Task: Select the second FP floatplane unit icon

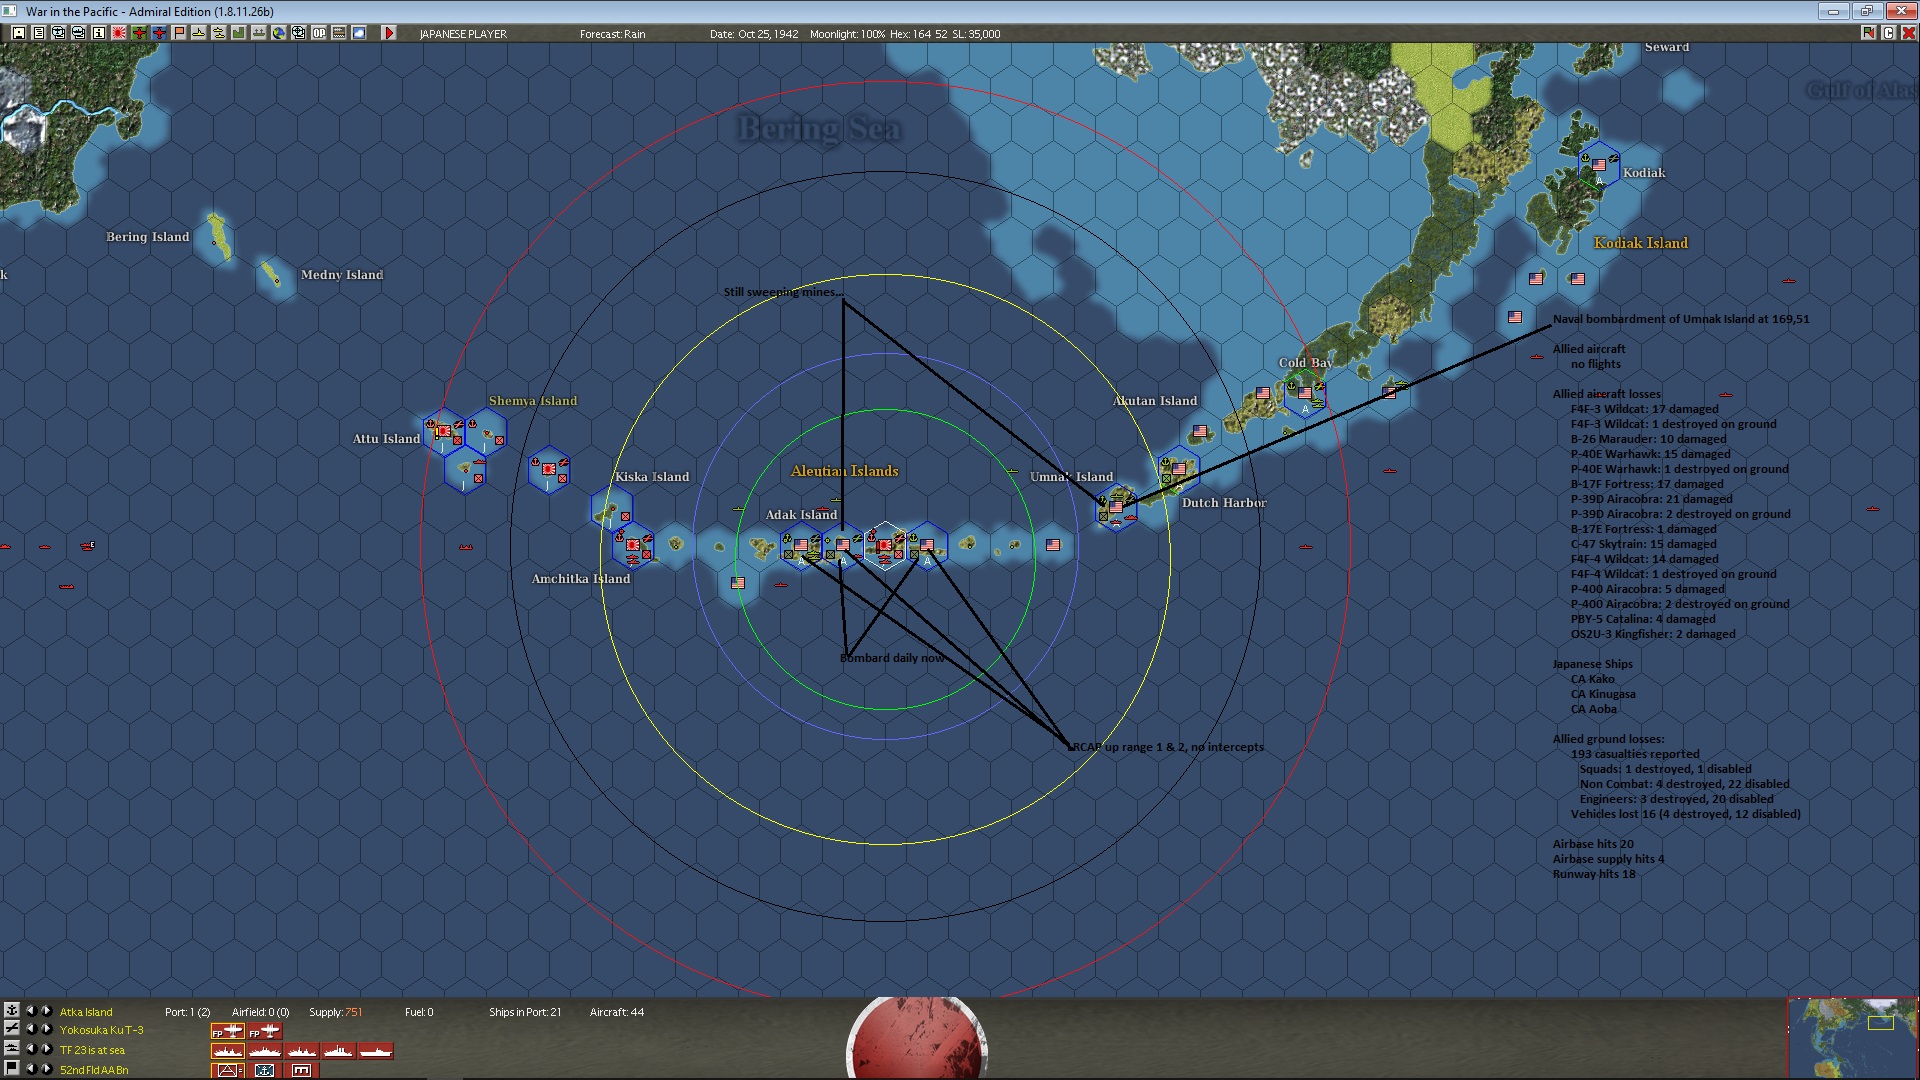Action: tap(264, 1031)
